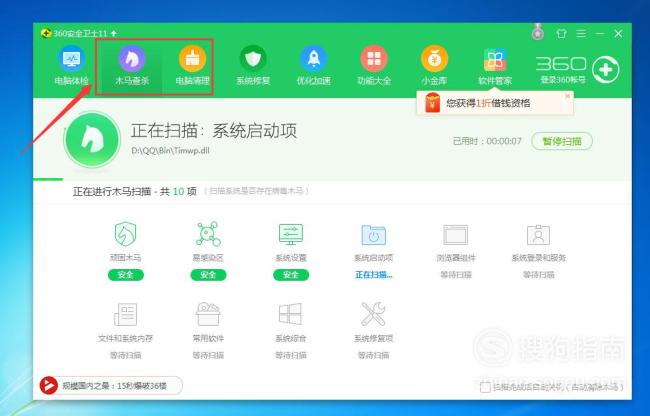This screenshot has width=650, height=416.
Task: Click the 正在扫描... status under 系统启动项
Action: 374,275
